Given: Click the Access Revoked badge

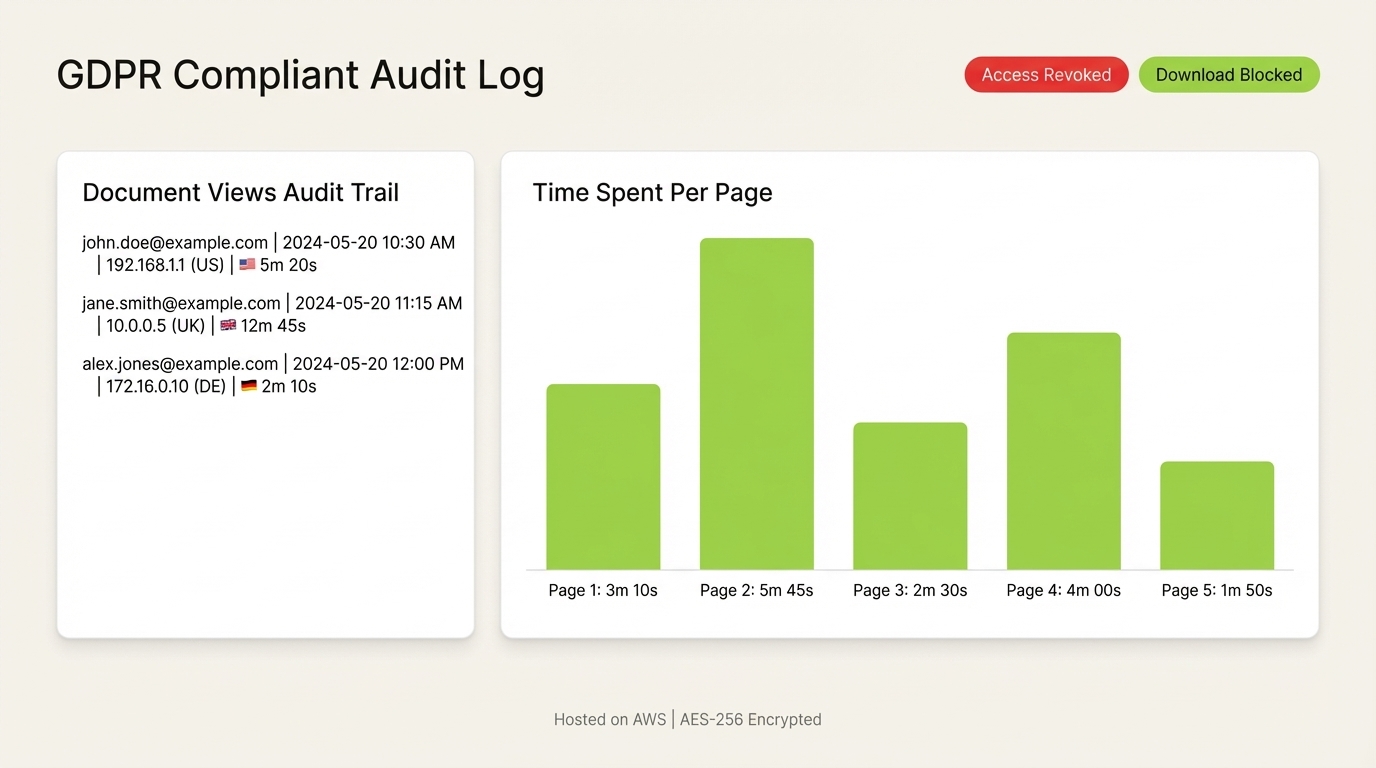Looking at the screenshot, I should [1046, 74].
